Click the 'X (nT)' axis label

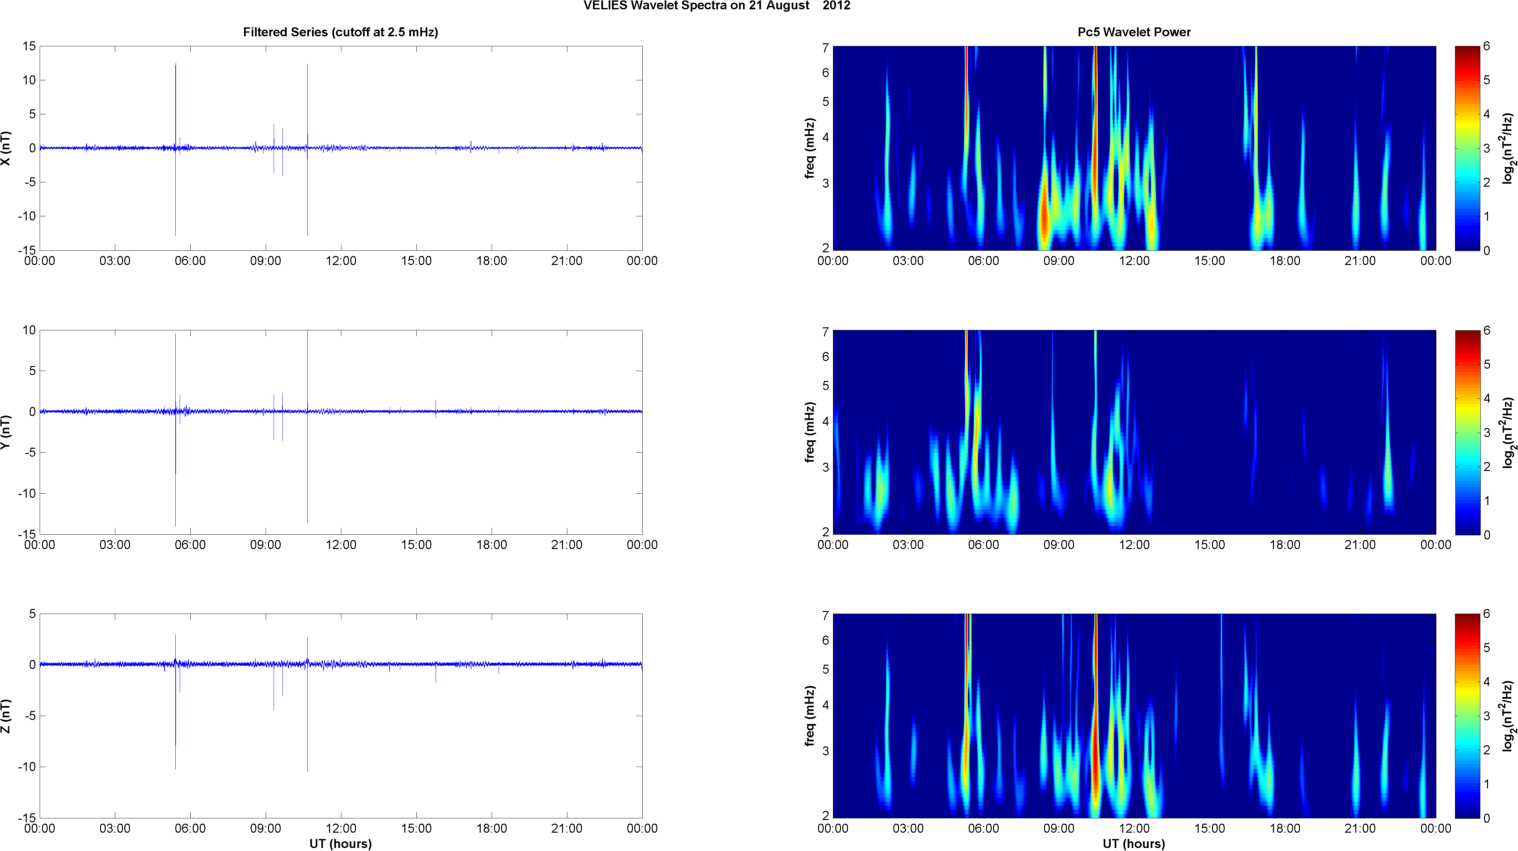6,148
